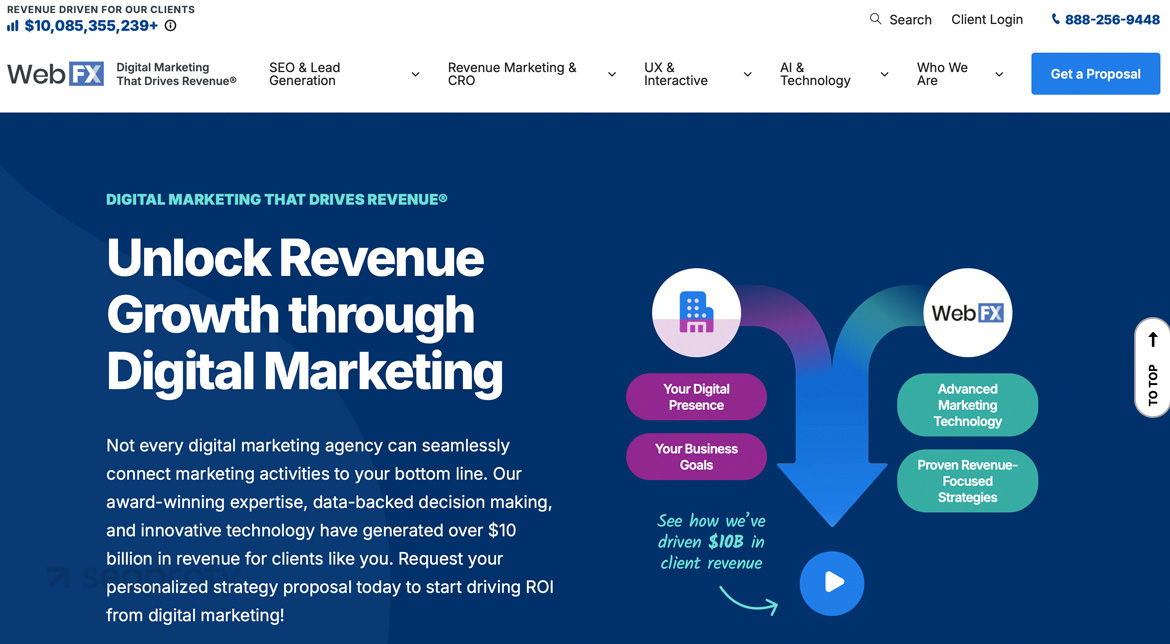The height and width of the screenshot is (644, 1170).
Task: Click the Revenue Driven For Our Clients label
Action: pos(101,9)
